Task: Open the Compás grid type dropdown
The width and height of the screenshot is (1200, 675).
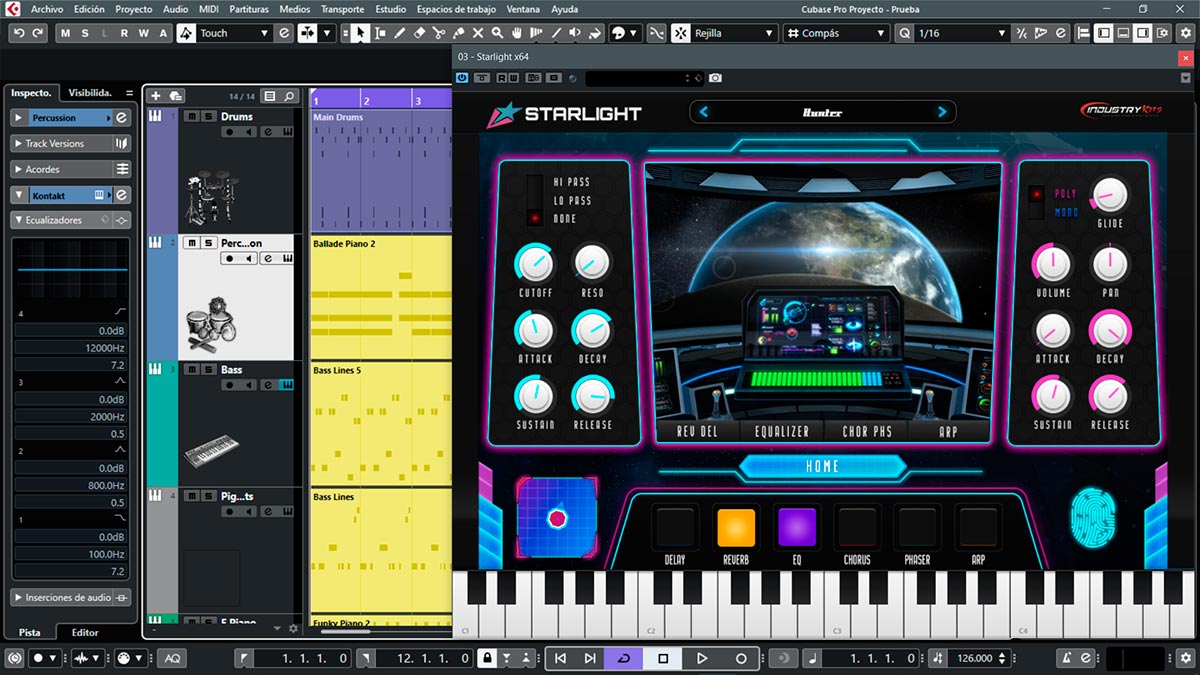Action: tap(836, 33)
